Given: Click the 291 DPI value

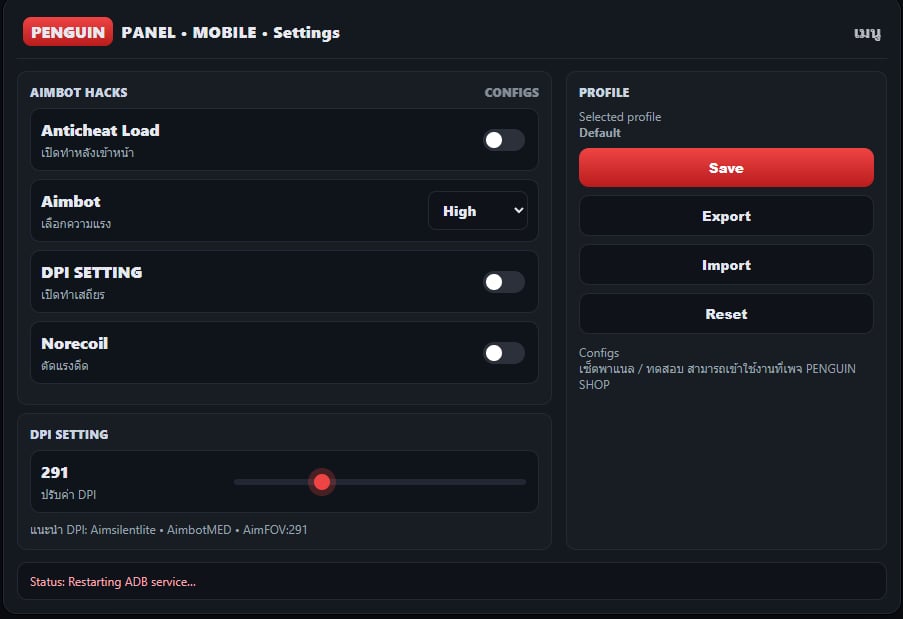Looking at the screenshot, I should (x=55, y=472).
